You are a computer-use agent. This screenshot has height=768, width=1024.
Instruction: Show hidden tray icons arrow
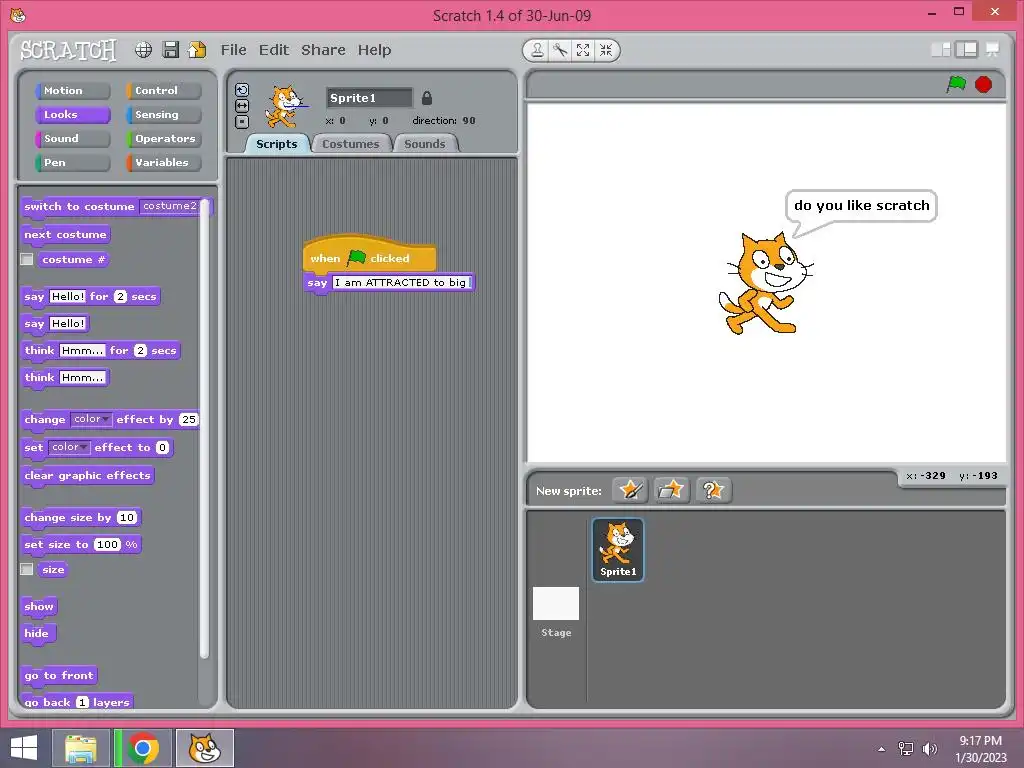[x=882, y=749]
